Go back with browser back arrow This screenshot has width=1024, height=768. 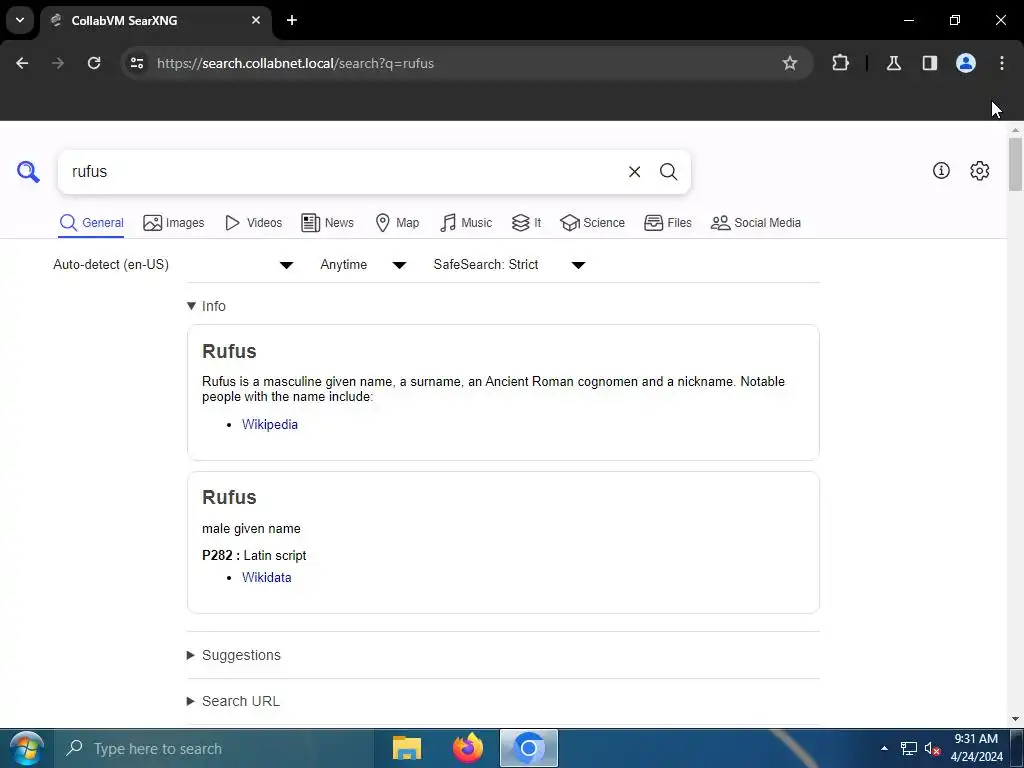pos(22,63)
